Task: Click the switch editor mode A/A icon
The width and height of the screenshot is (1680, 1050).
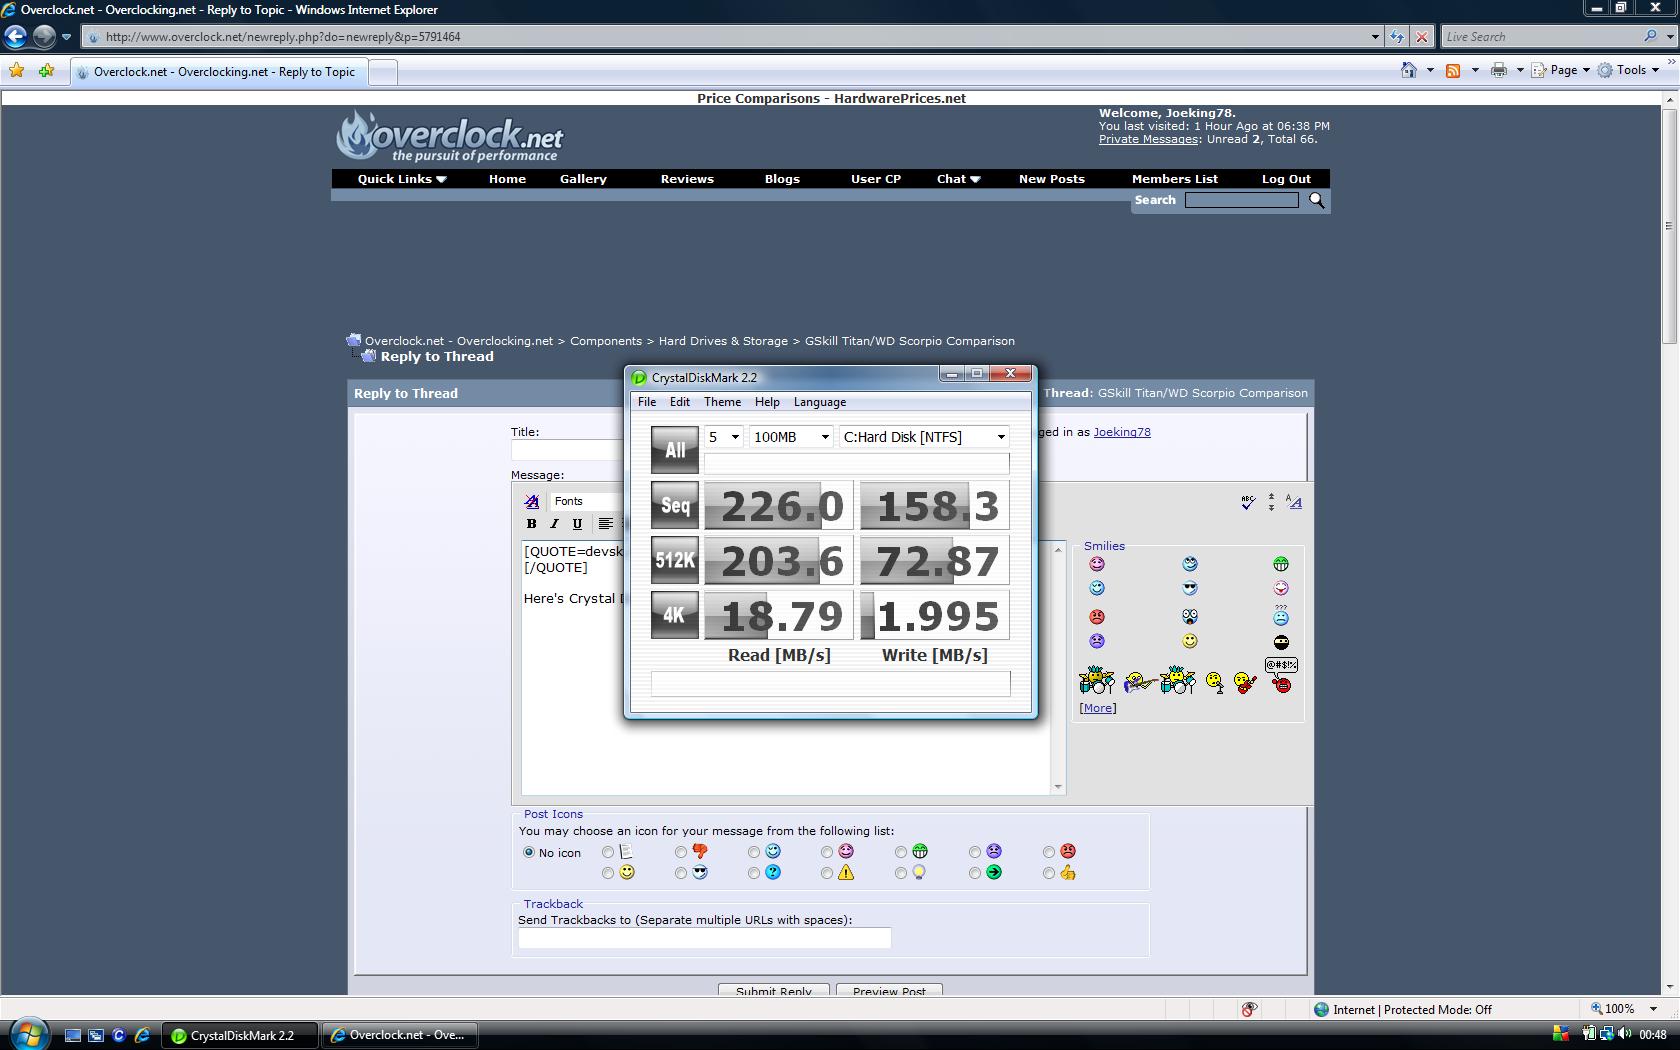Action: coord(1294,502)
